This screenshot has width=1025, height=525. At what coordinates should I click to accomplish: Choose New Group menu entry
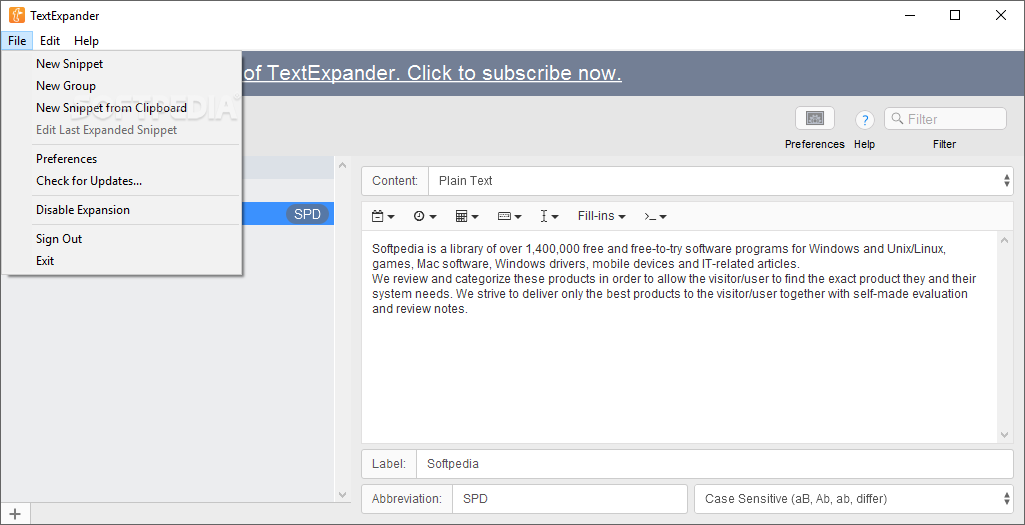pyautogui.click(x=122, y=86)
